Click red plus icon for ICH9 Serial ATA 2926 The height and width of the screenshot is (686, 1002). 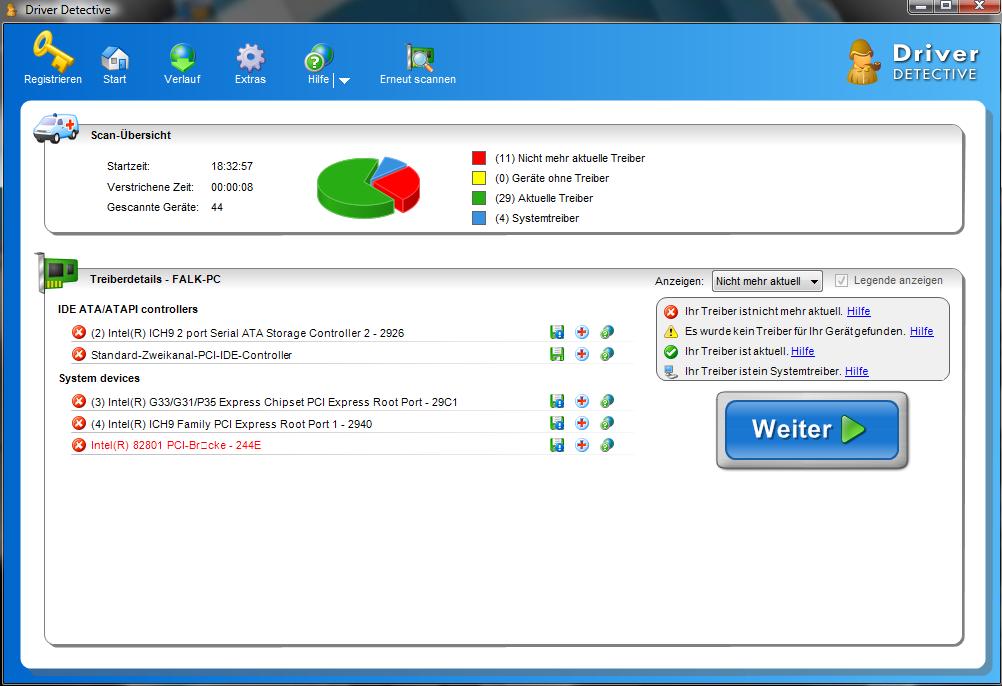[582, 332]
